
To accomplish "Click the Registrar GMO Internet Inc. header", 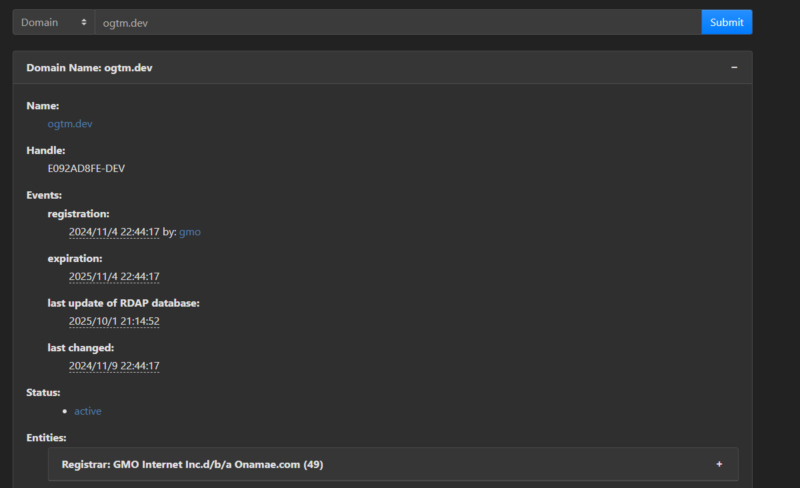I will click(192, 464).
